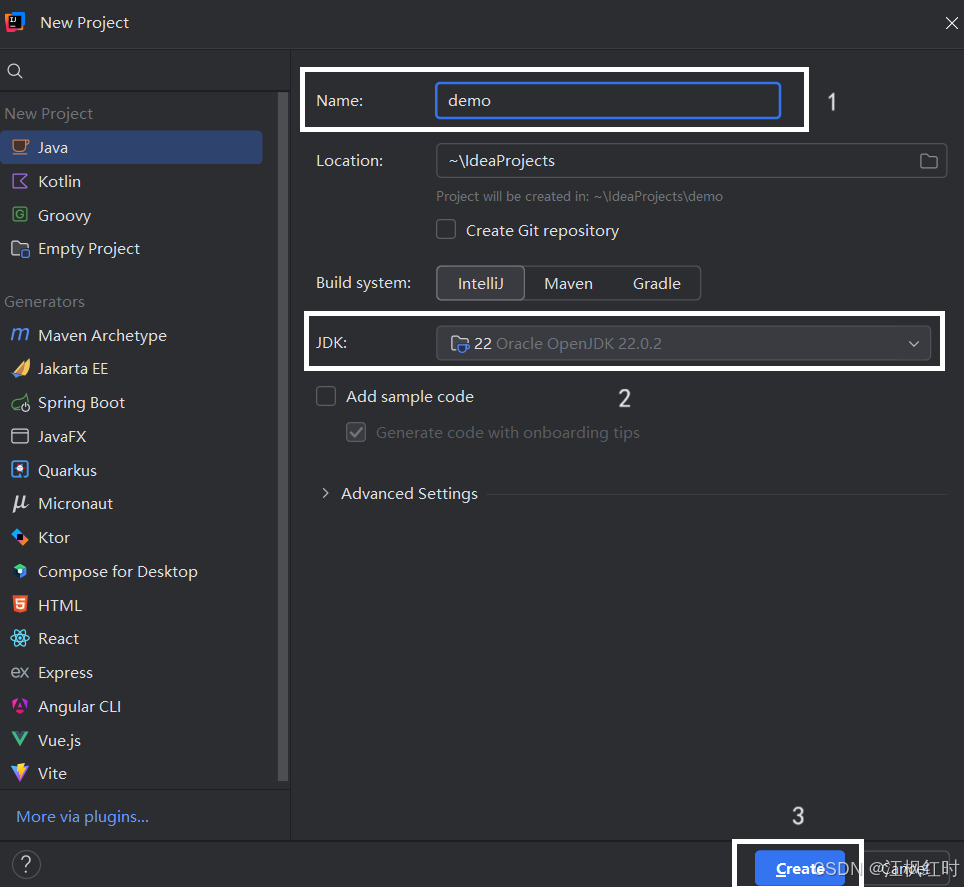Image resolution: width=964 pixels, height=887 pixels.
Task: Pick Maven Archetype generator
Action: [132, 335]
